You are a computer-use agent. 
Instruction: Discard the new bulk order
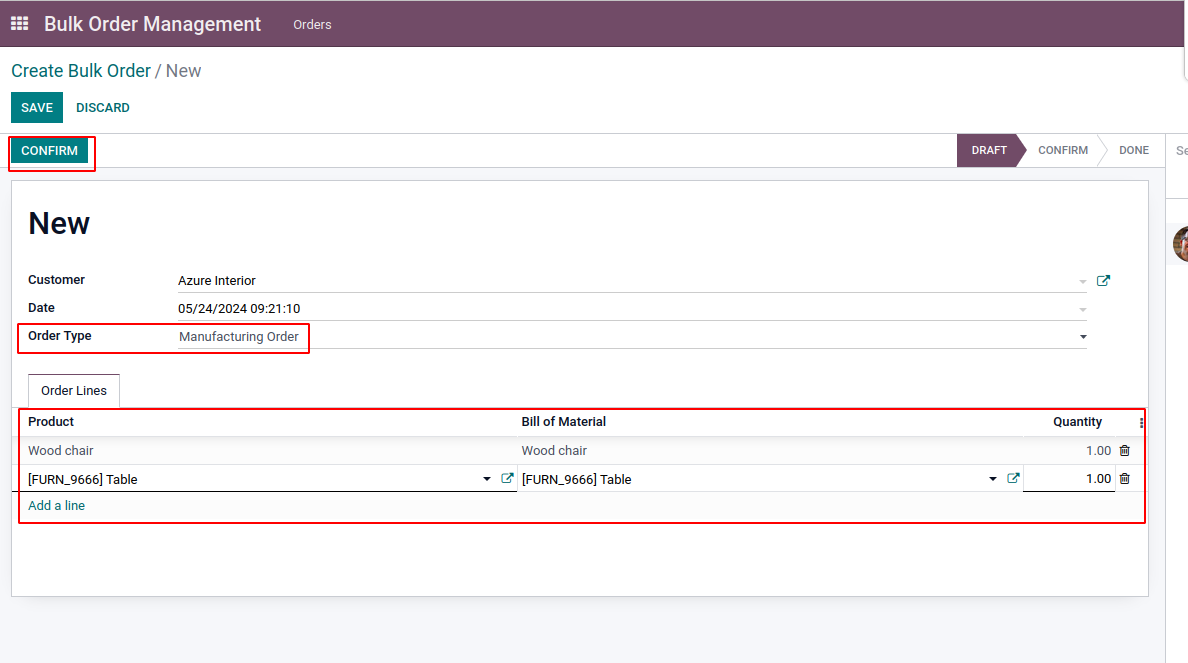[102, 108]
